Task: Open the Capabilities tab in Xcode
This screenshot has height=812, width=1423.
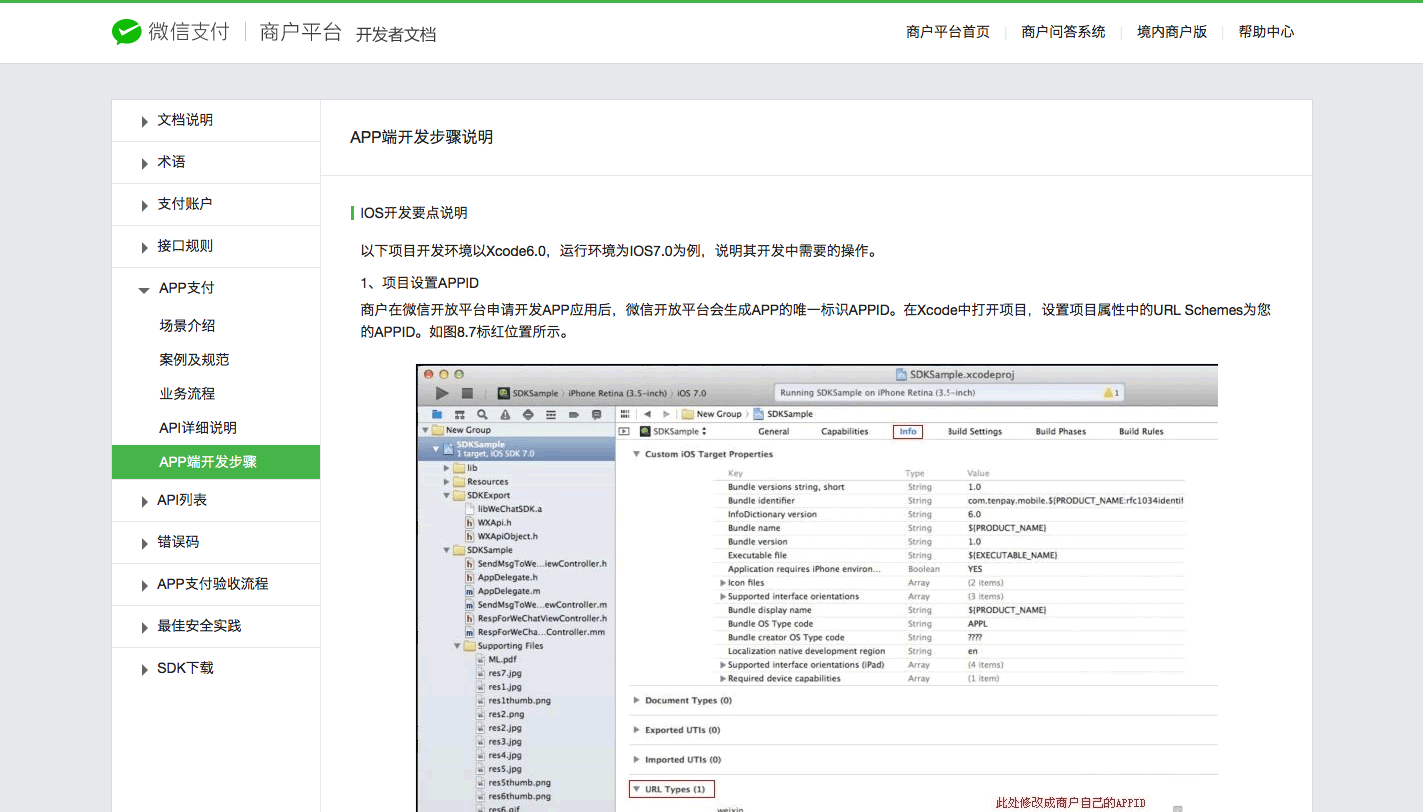Action: [845, 431]
